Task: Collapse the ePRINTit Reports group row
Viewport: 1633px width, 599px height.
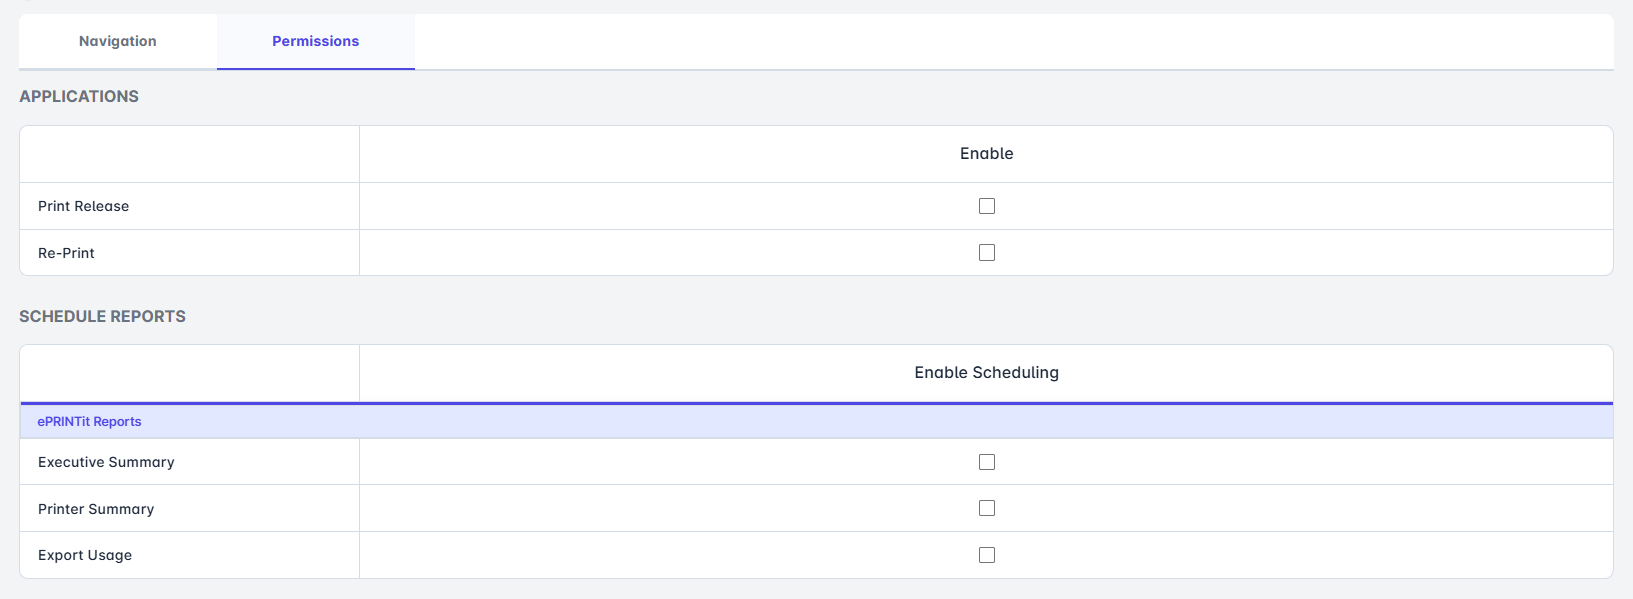Action: pyautogui.click(x=90, y=422)
